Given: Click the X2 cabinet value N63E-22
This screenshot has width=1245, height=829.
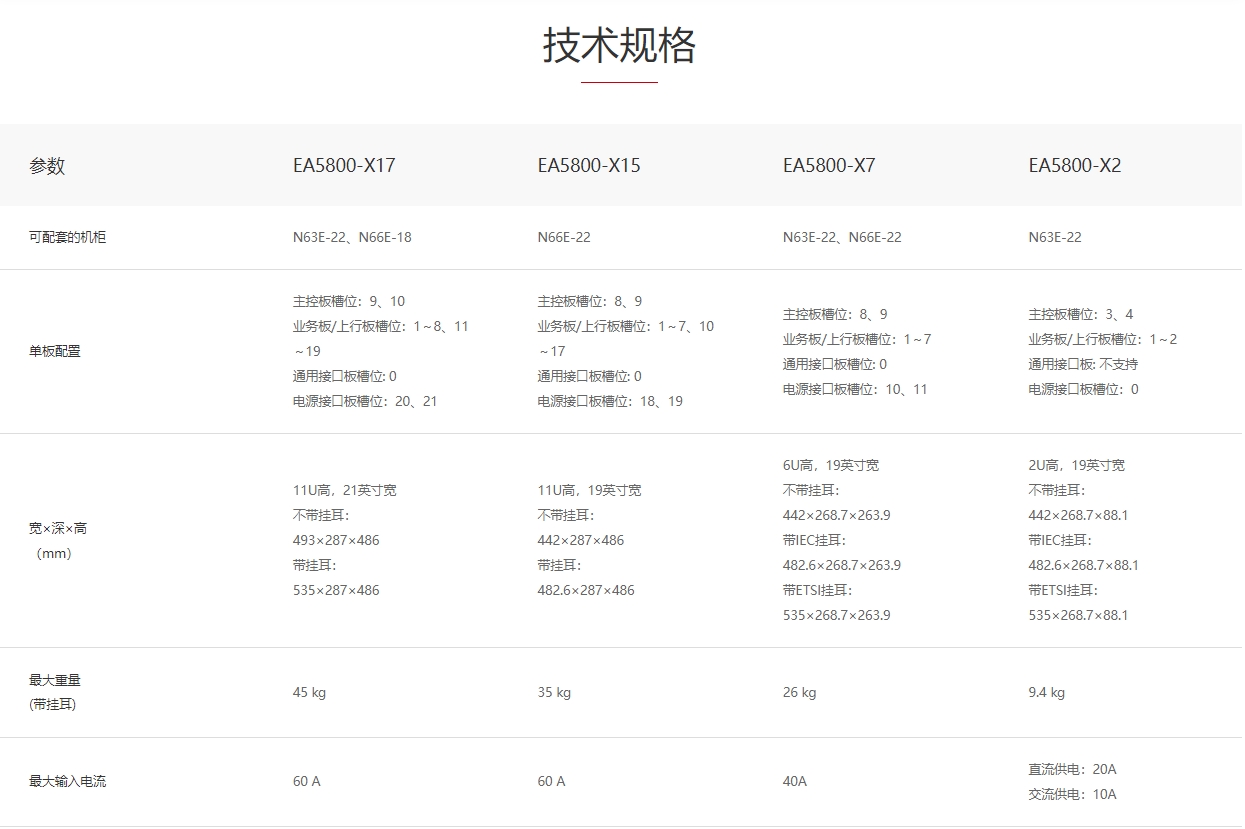Looking at the screenshot, I should point(1055,238).
